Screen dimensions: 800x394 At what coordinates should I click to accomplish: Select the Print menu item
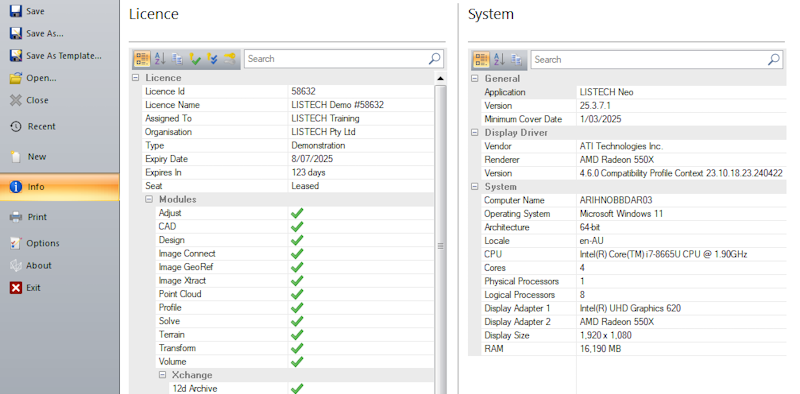click(x=60, y=217)
